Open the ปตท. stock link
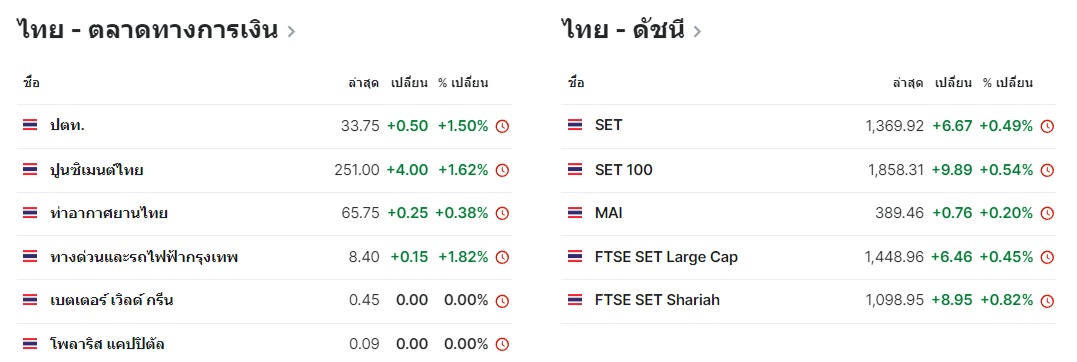This screenshot has height=362, width=1077. 67,126
